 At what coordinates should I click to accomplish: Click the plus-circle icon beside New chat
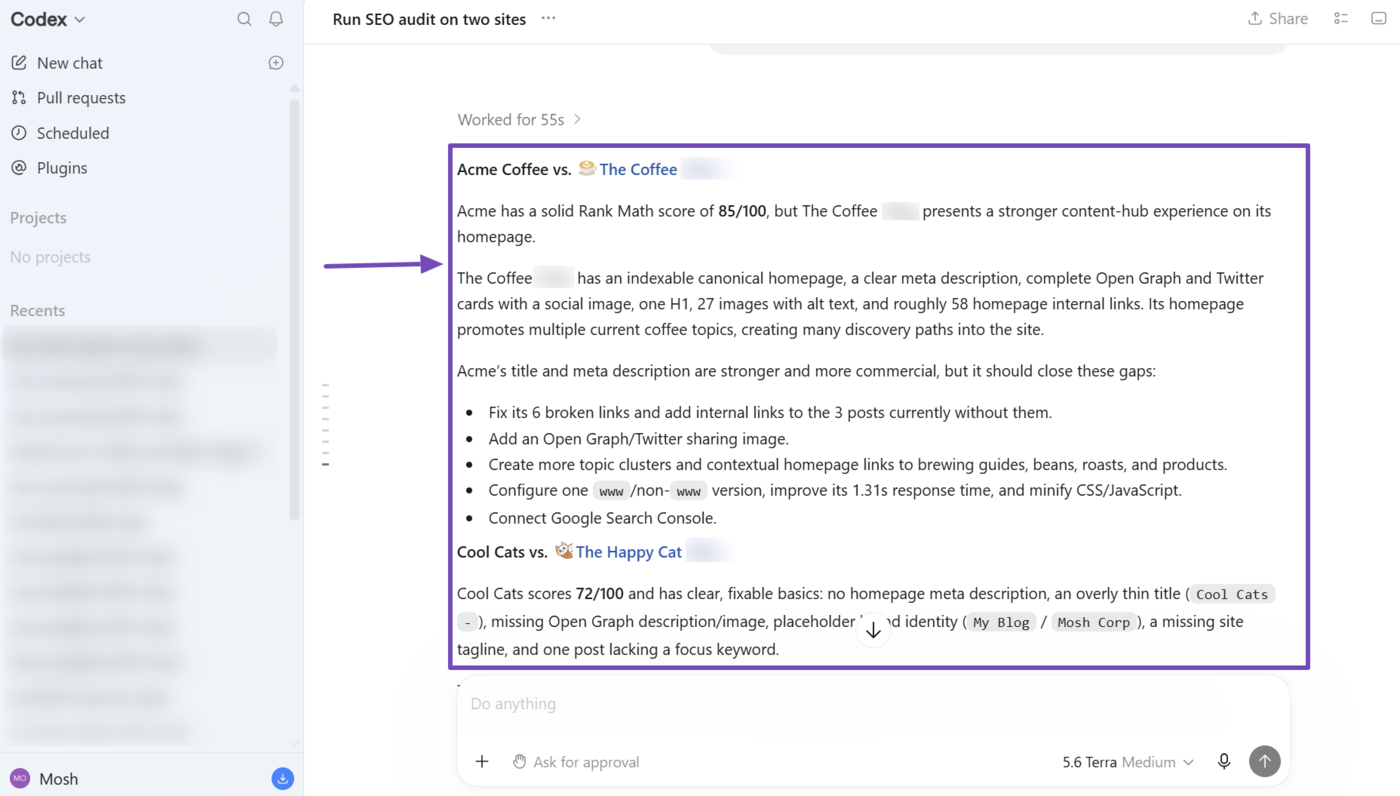coord(276,63)
